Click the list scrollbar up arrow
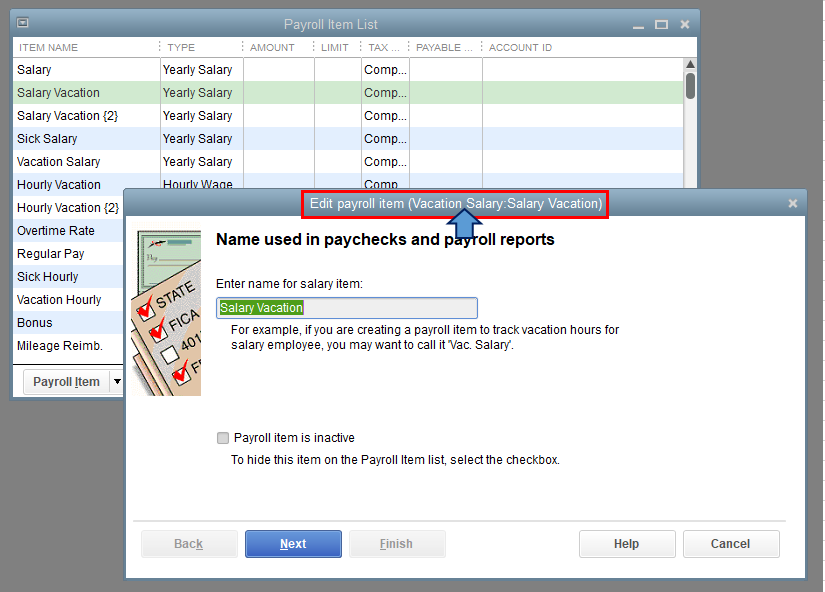The image size is (825, 592). click(x=690, y=64)
